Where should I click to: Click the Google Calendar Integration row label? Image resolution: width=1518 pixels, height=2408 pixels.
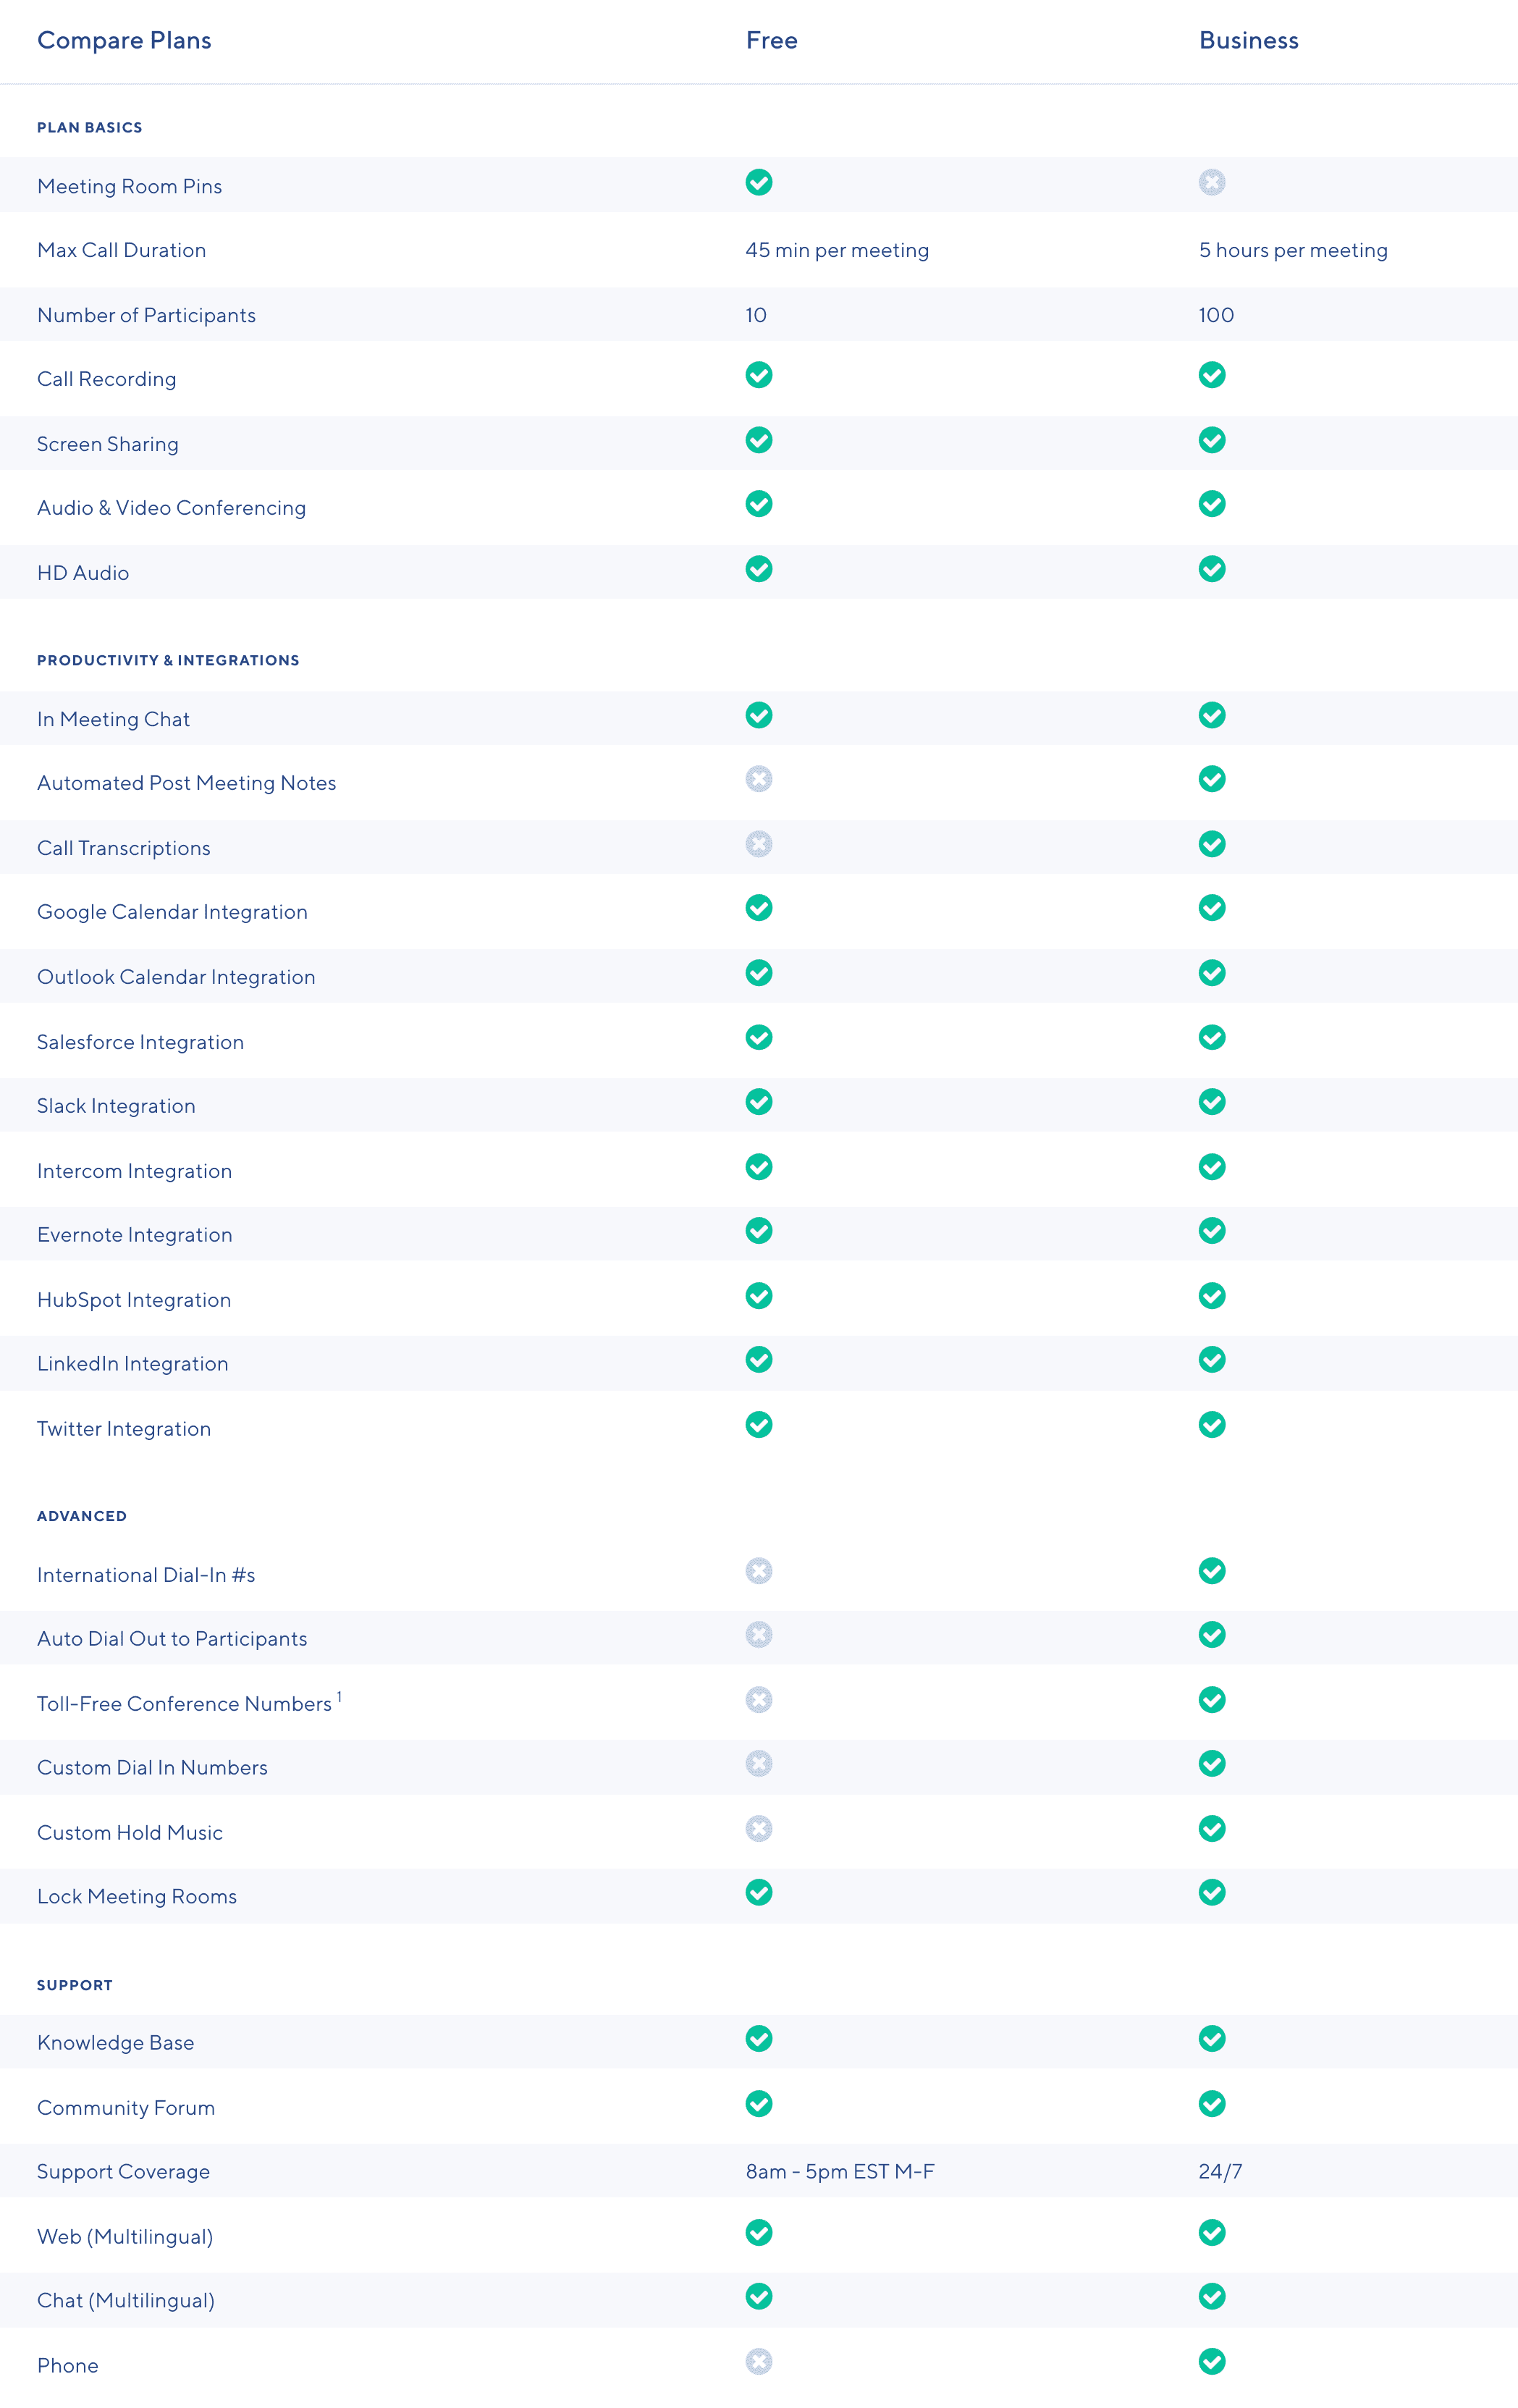(172, 912)
